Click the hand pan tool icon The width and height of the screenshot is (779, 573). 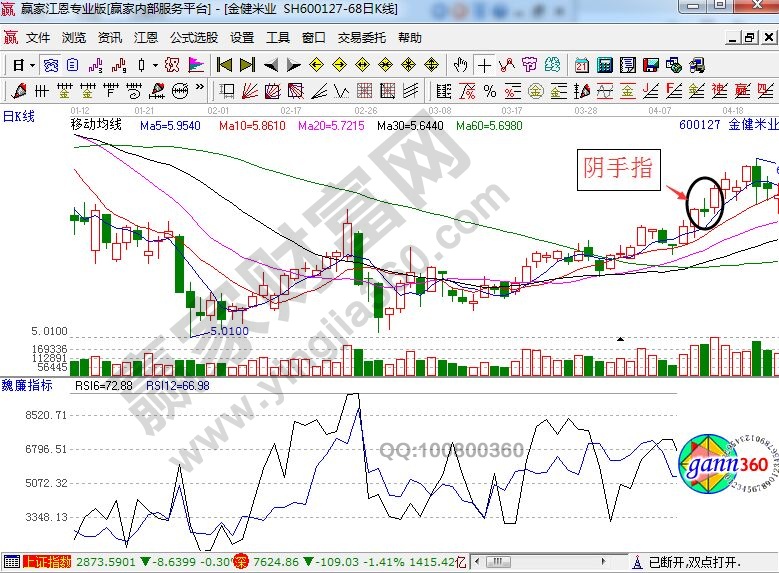click(x=460, y=65)
